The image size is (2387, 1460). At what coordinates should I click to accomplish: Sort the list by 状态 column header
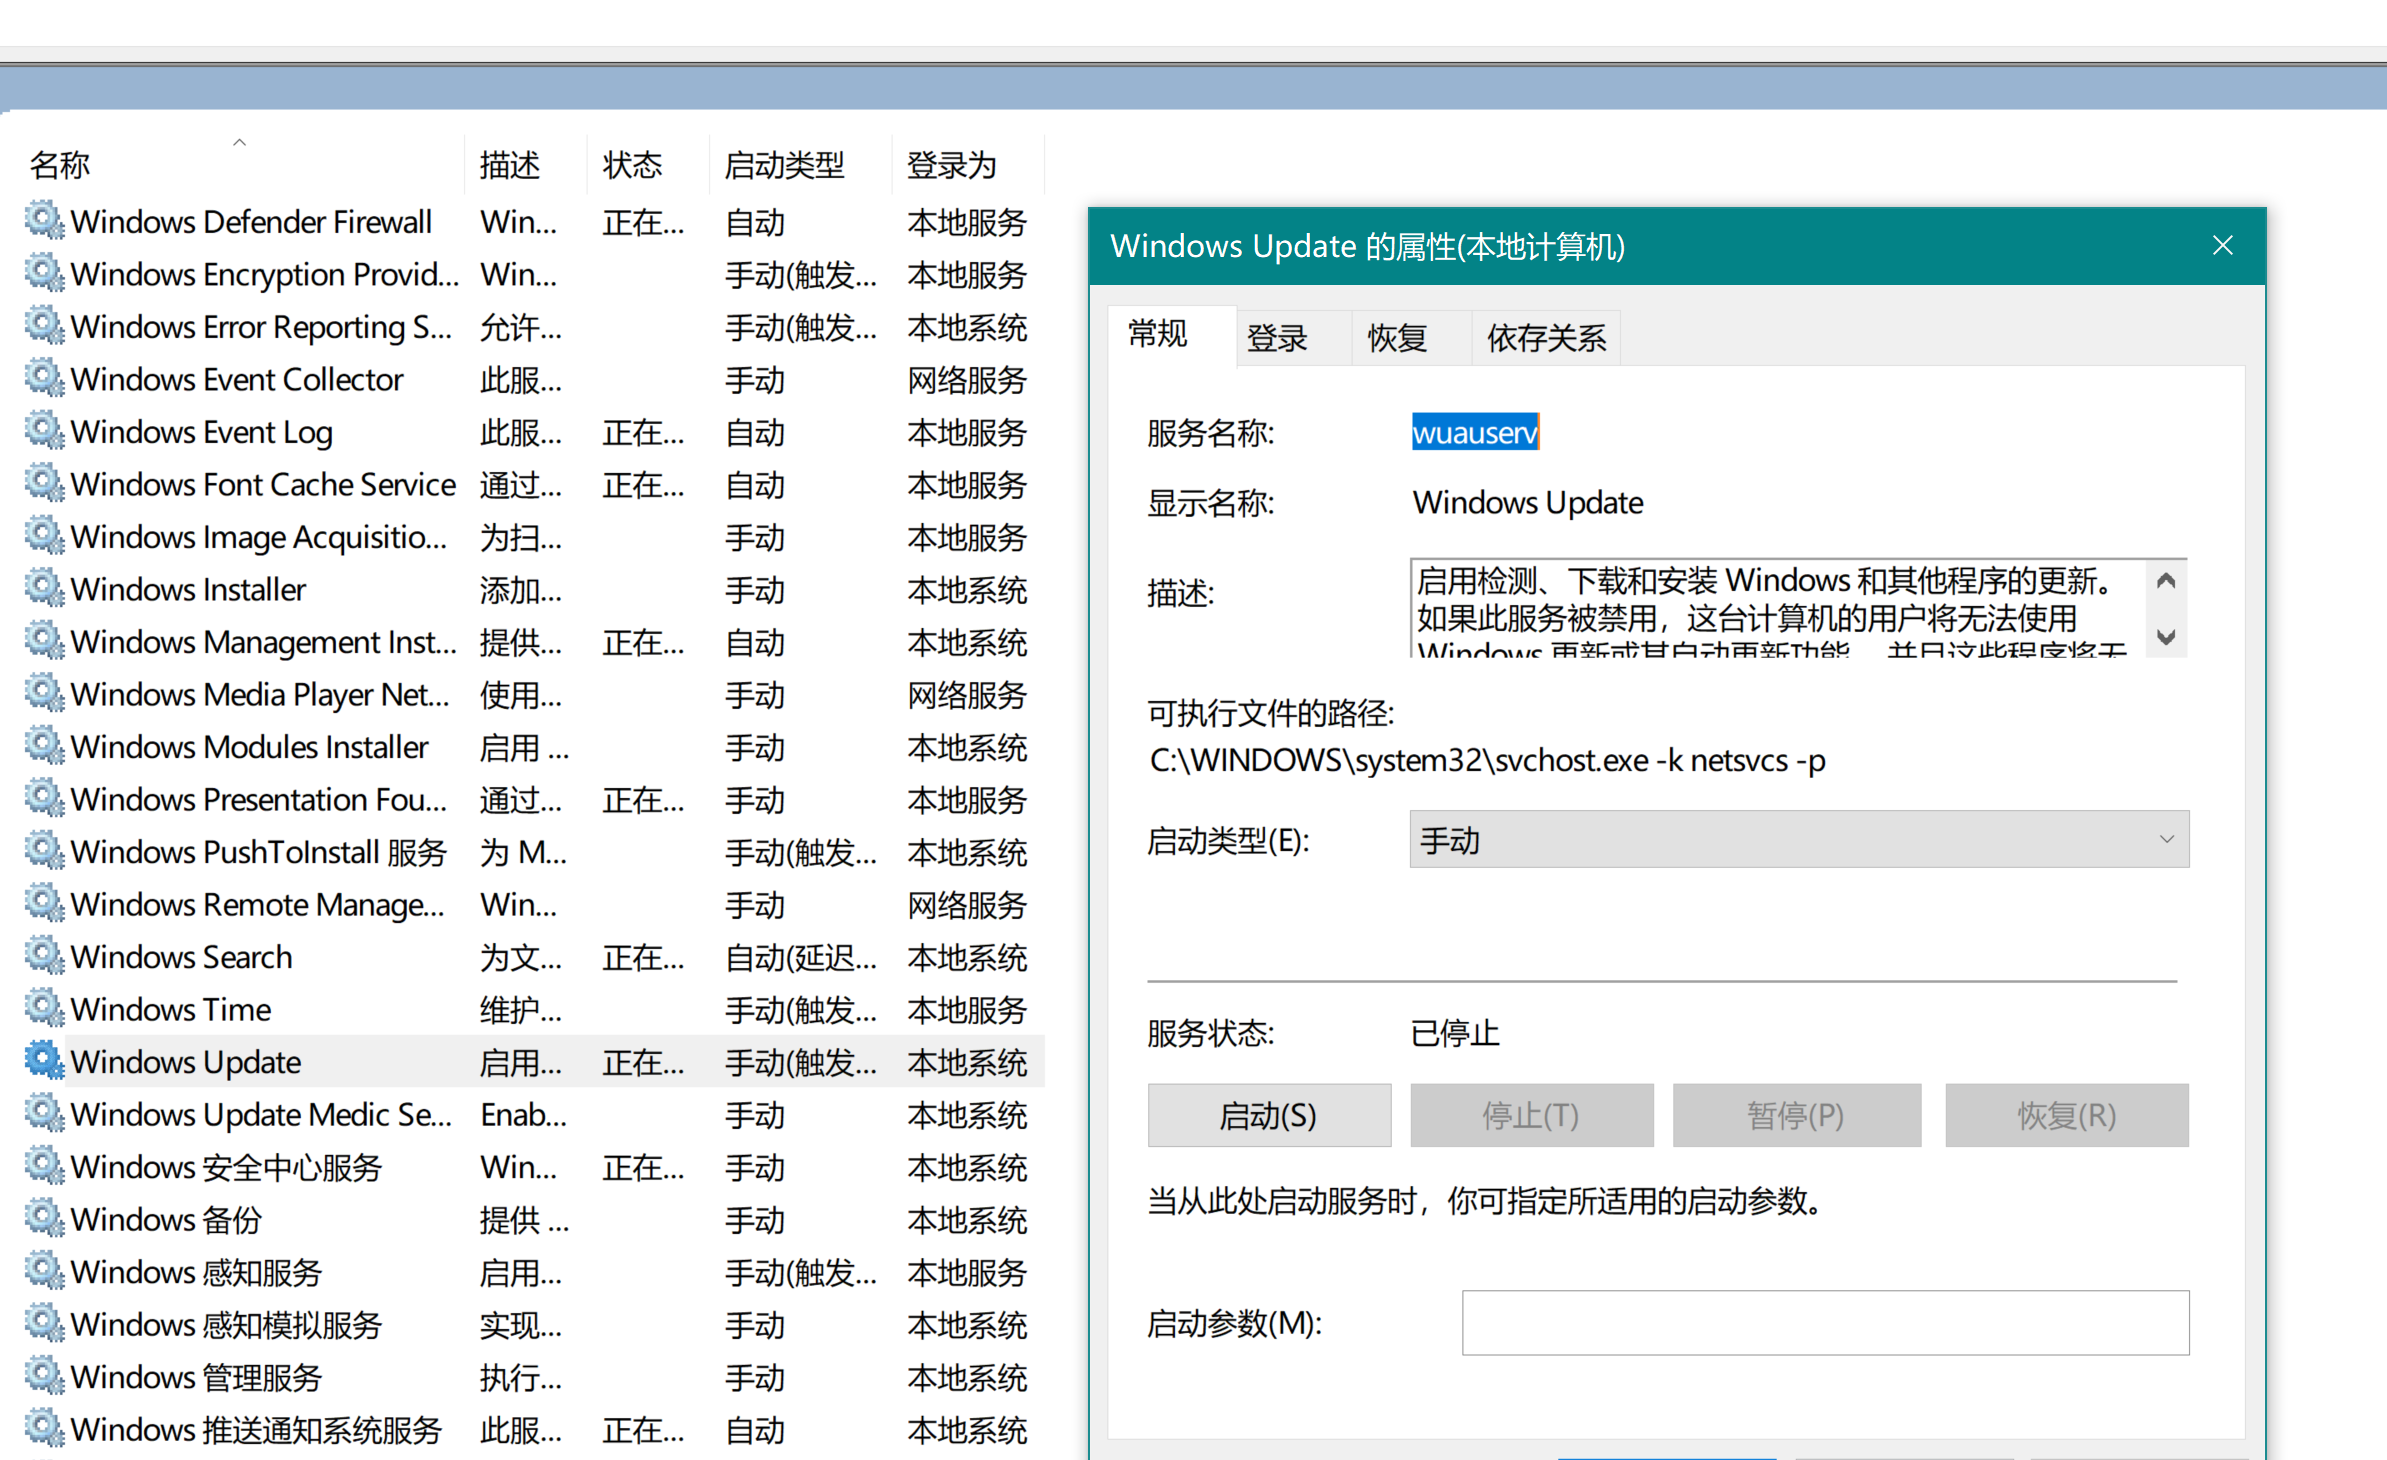[648, 164]
